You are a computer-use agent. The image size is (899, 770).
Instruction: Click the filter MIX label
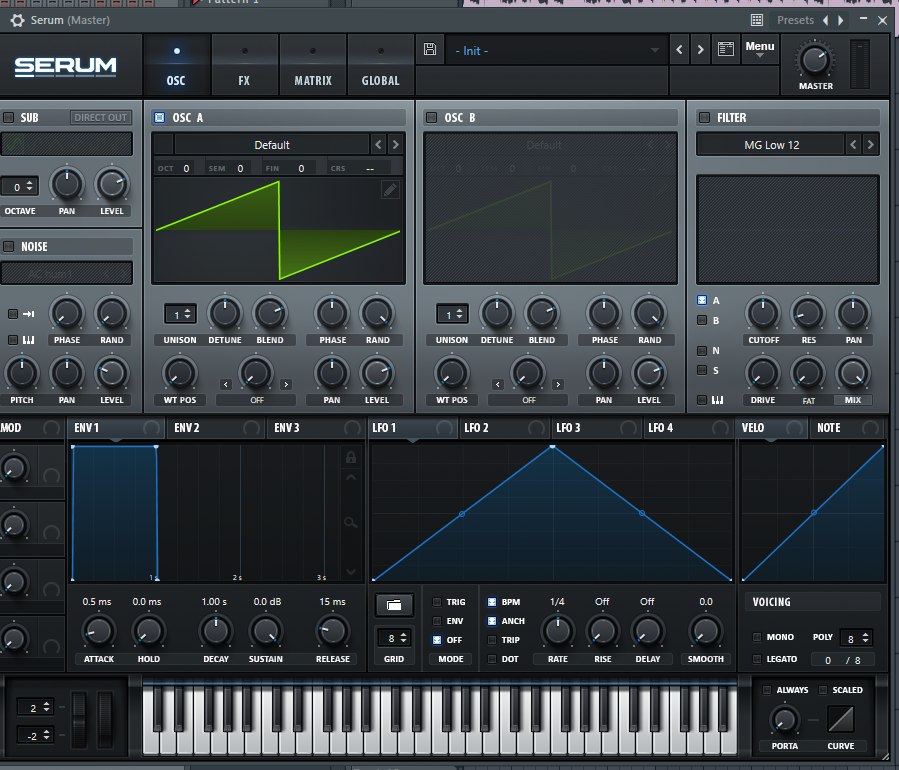point(853,400)
